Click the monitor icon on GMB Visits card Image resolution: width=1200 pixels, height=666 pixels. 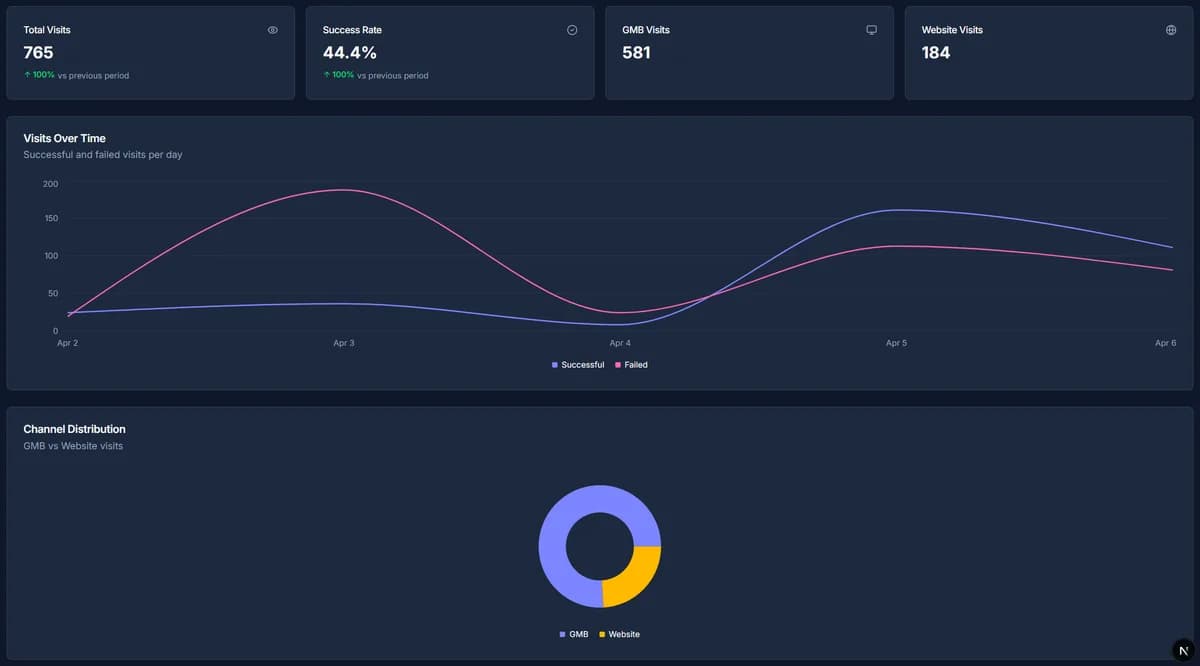coord(872,30)
